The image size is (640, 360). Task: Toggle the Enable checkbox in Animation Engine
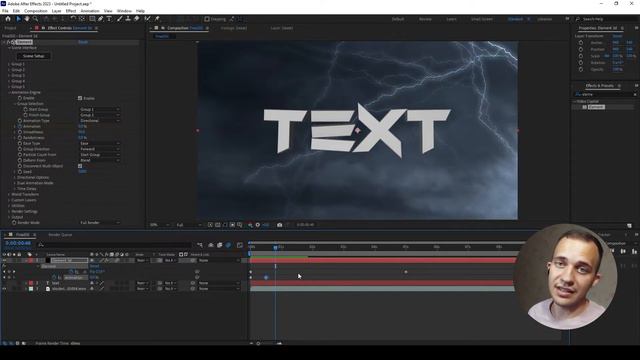coord(80,98)
